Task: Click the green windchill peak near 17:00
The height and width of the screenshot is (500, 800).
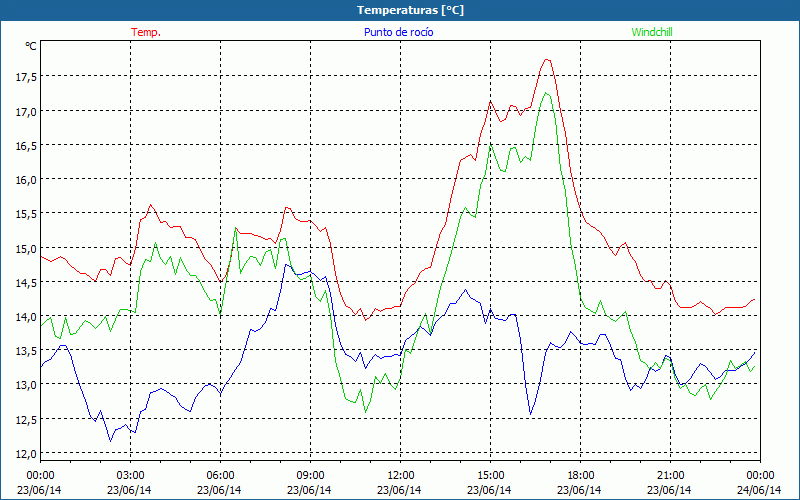Action: click(546, 93)
